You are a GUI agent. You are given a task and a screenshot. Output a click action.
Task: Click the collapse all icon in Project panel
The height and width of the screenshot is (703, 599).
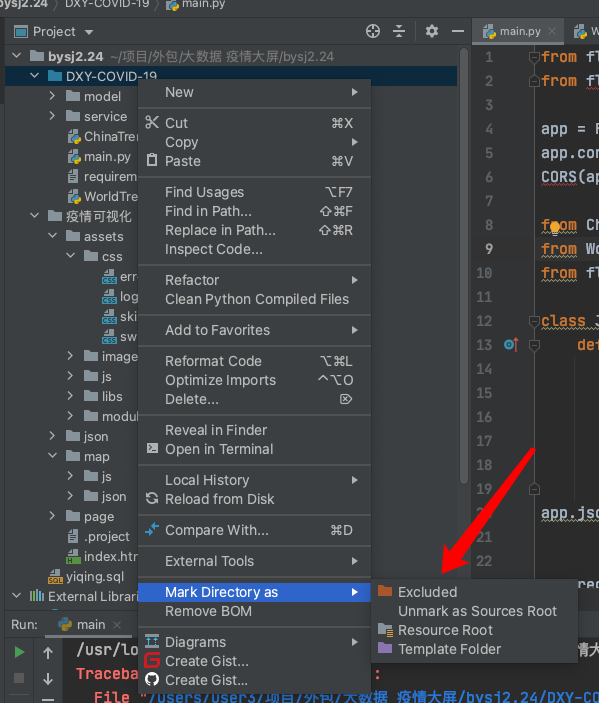click(399, 31)
